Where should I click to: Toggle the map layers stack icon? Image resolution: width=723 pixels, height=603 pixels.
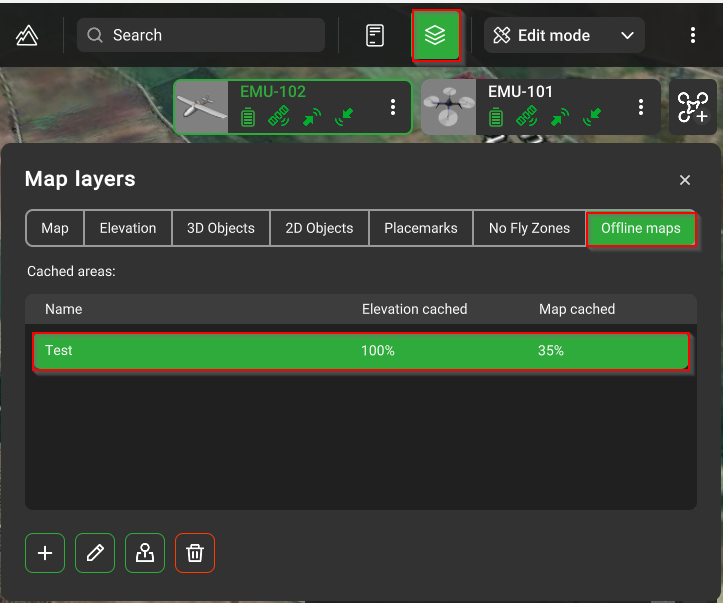click(x=435, y=36)
